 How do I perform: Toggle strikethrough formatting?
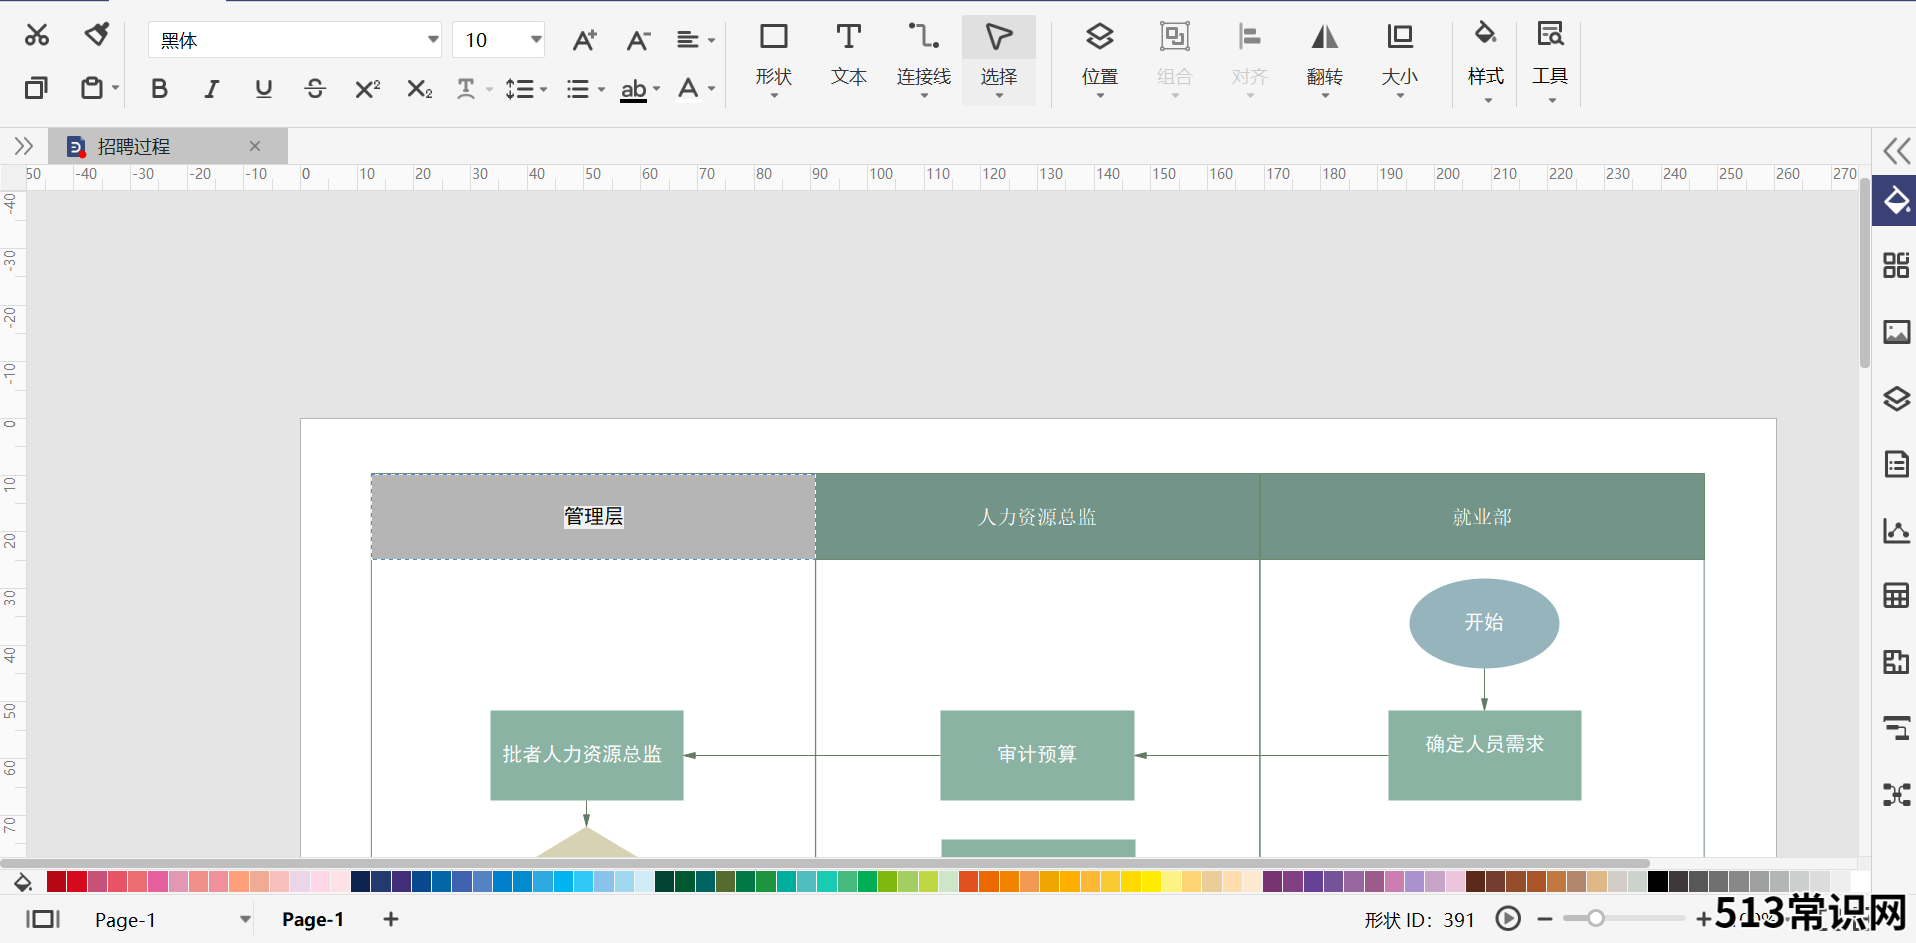click(315, 89)
